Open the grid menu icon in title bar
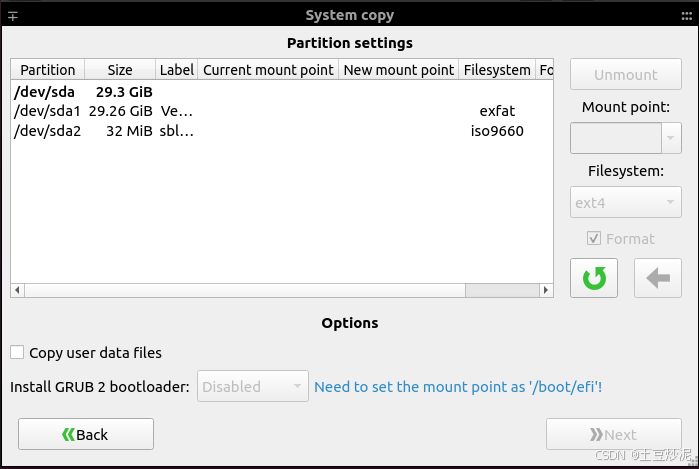The image size is (699, 469). pyautogui.click(x=687, y=16)
